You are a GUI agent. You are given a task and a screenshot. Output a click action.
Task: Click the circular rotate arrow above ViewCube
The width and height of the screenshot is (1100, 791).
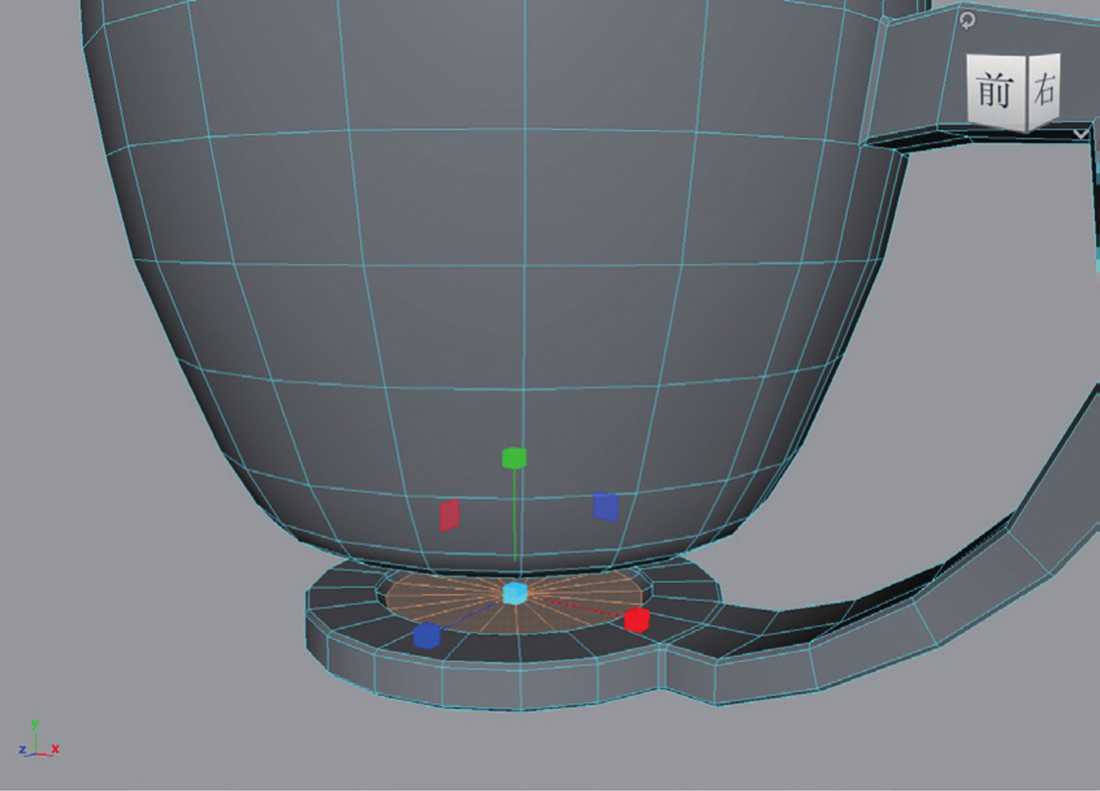(x=967, y=19)
